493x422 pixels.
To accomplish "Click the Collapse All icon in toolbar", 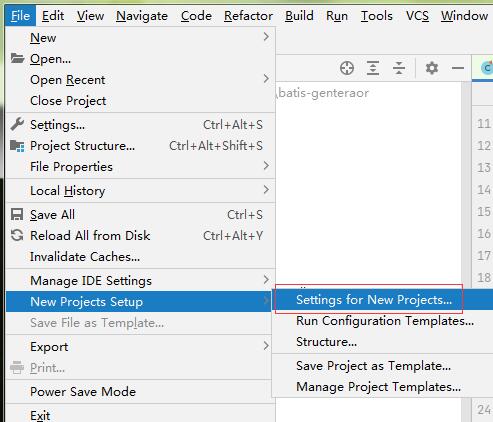I will point(399,68).
